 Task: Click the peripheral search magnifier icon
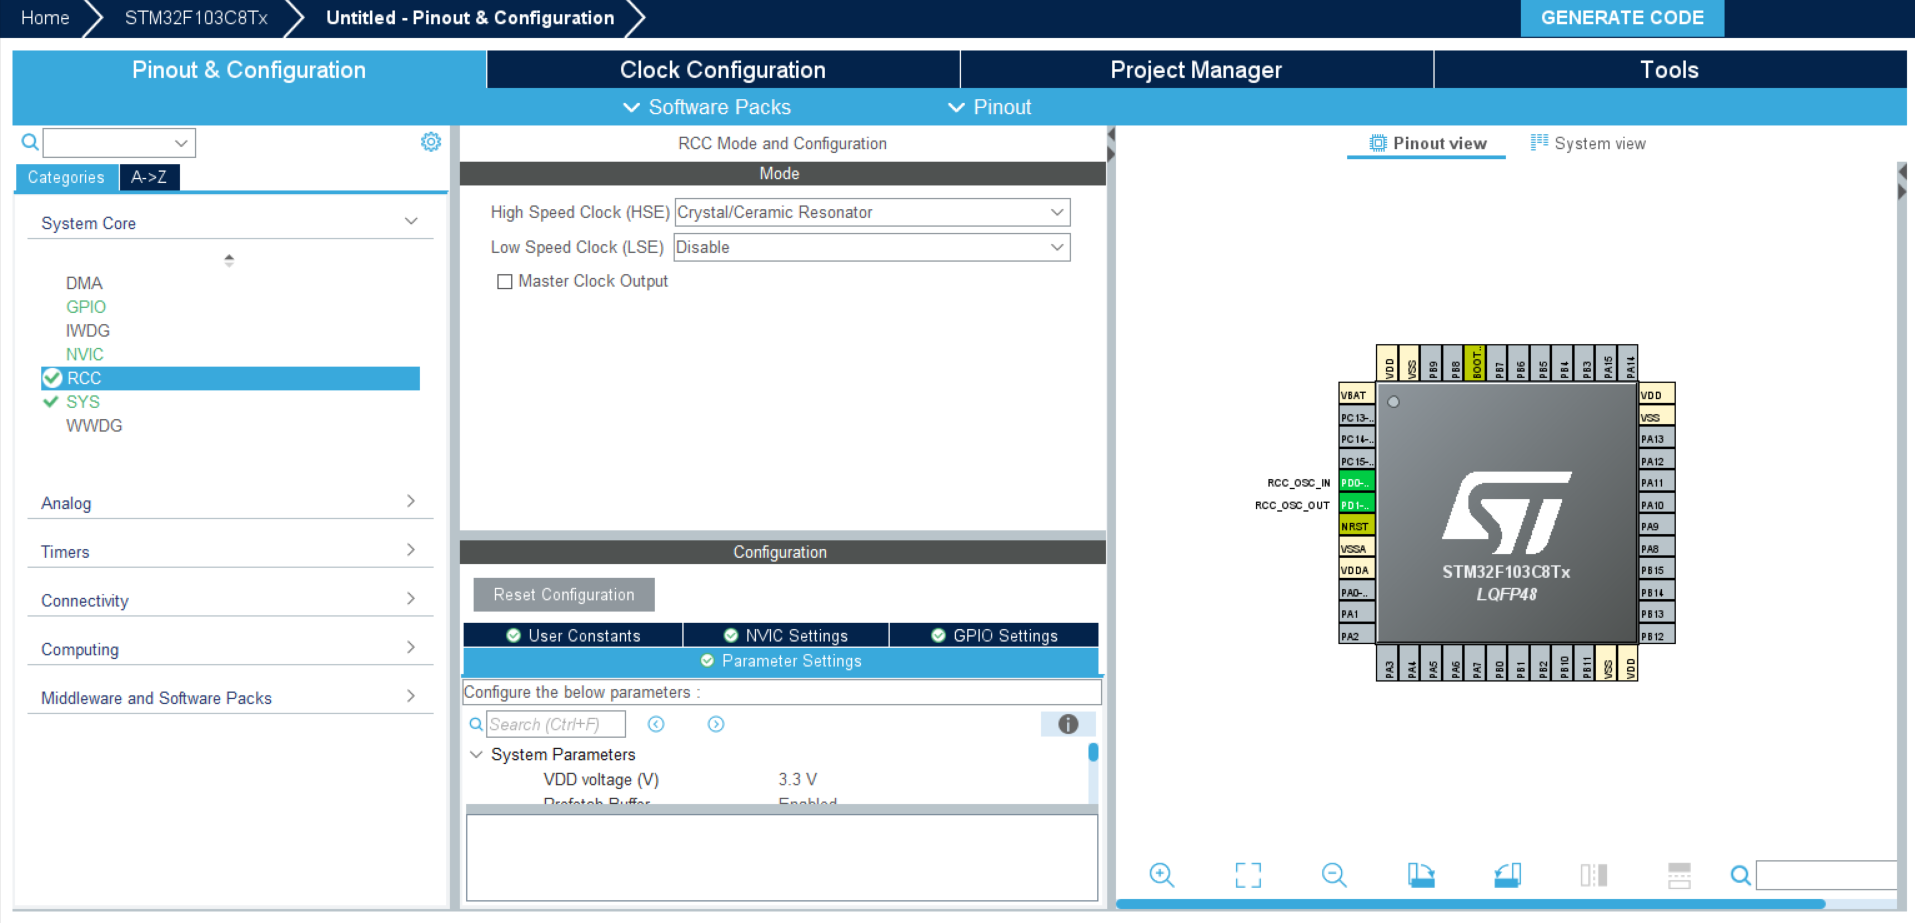30,142
